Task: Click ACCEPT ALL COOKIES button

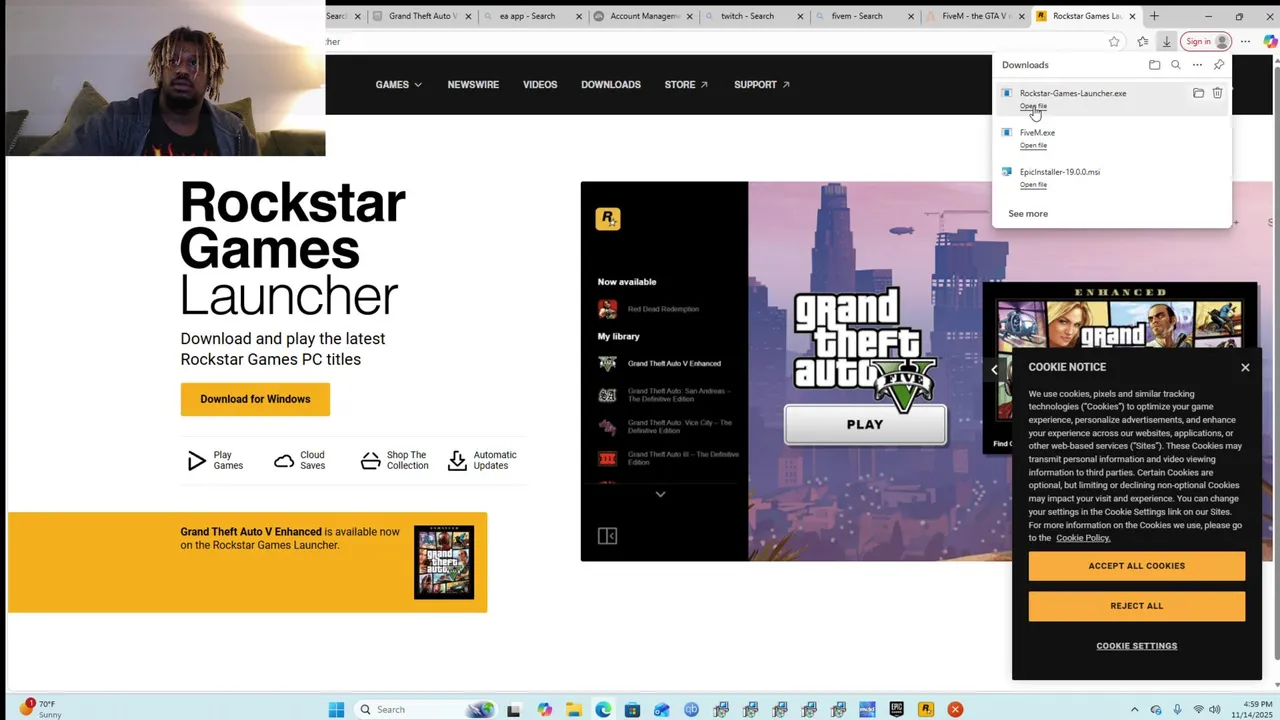Action: click(1137, 566)
